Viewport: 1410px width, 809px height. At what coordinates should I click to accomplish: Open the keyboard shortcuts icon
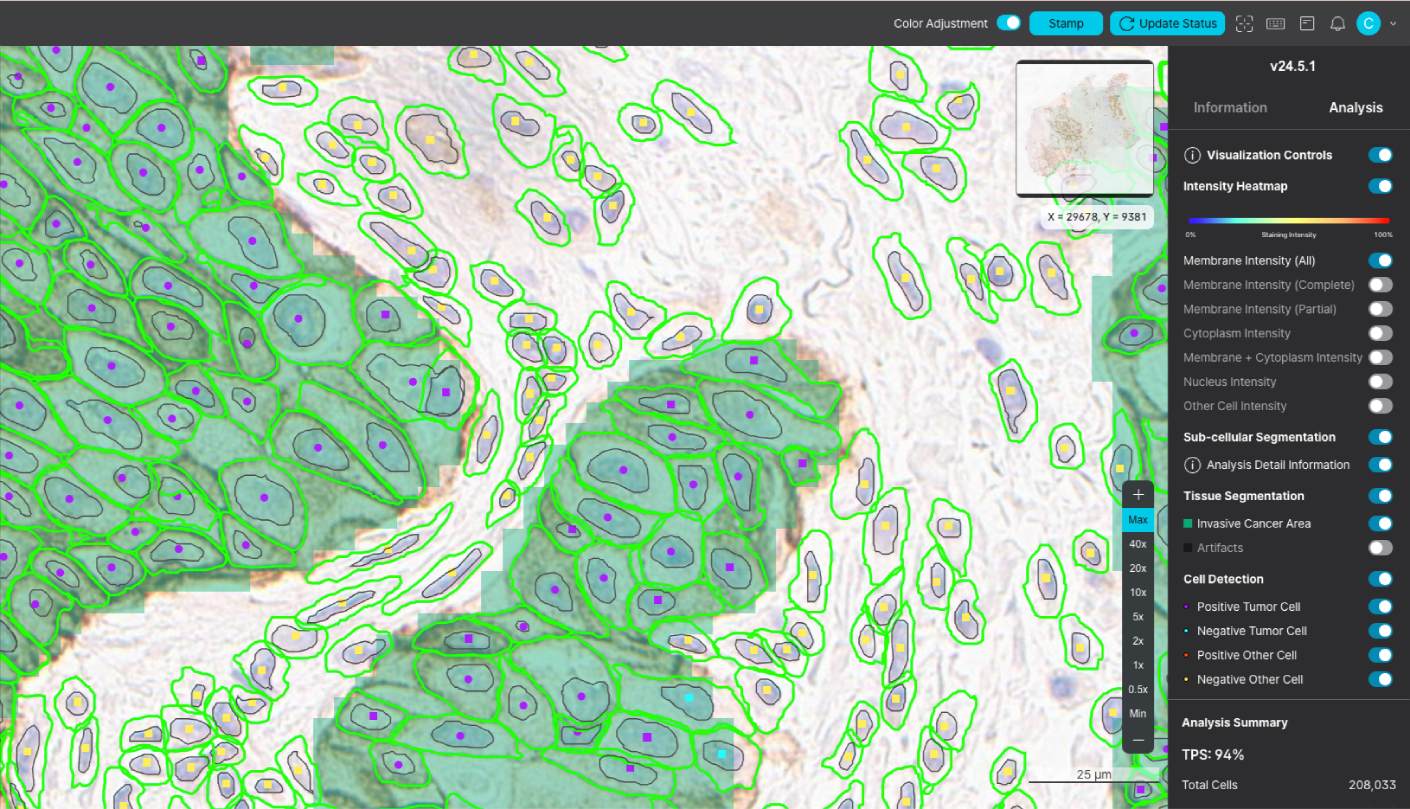(x=1276, y=23)
